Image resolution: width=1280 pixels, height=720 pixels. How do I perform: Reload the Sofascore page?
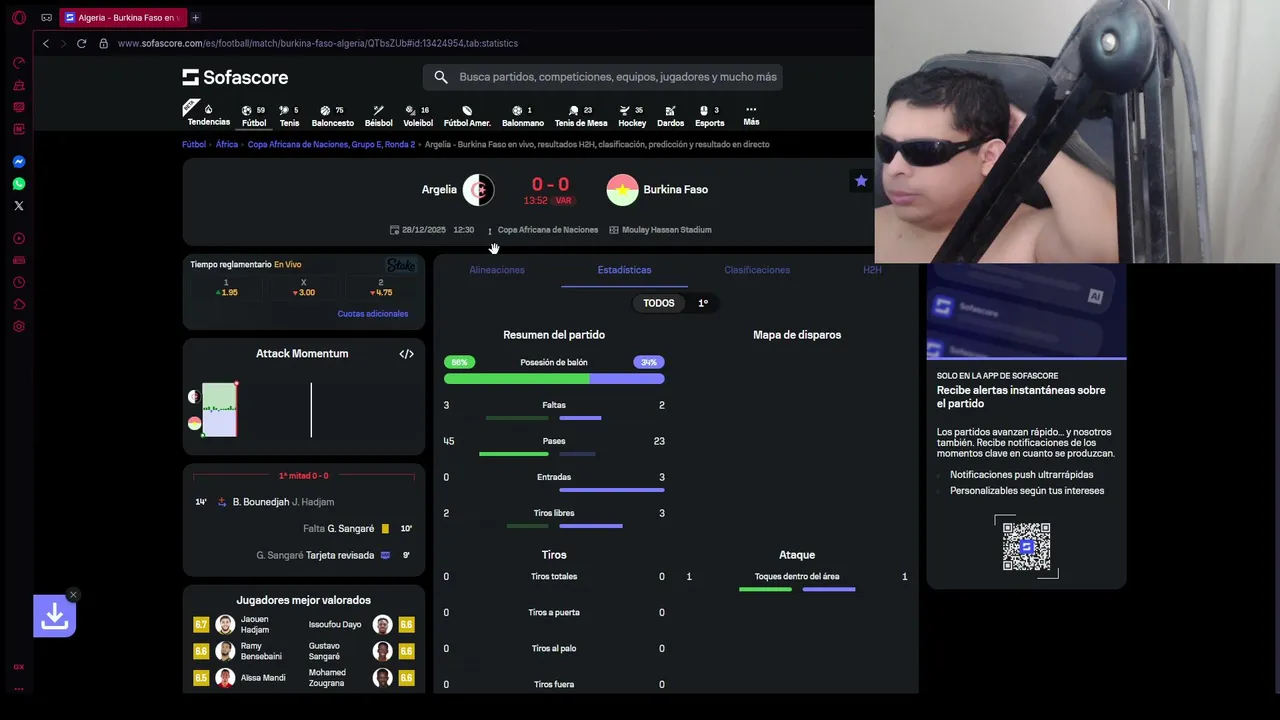pos(81,43)
